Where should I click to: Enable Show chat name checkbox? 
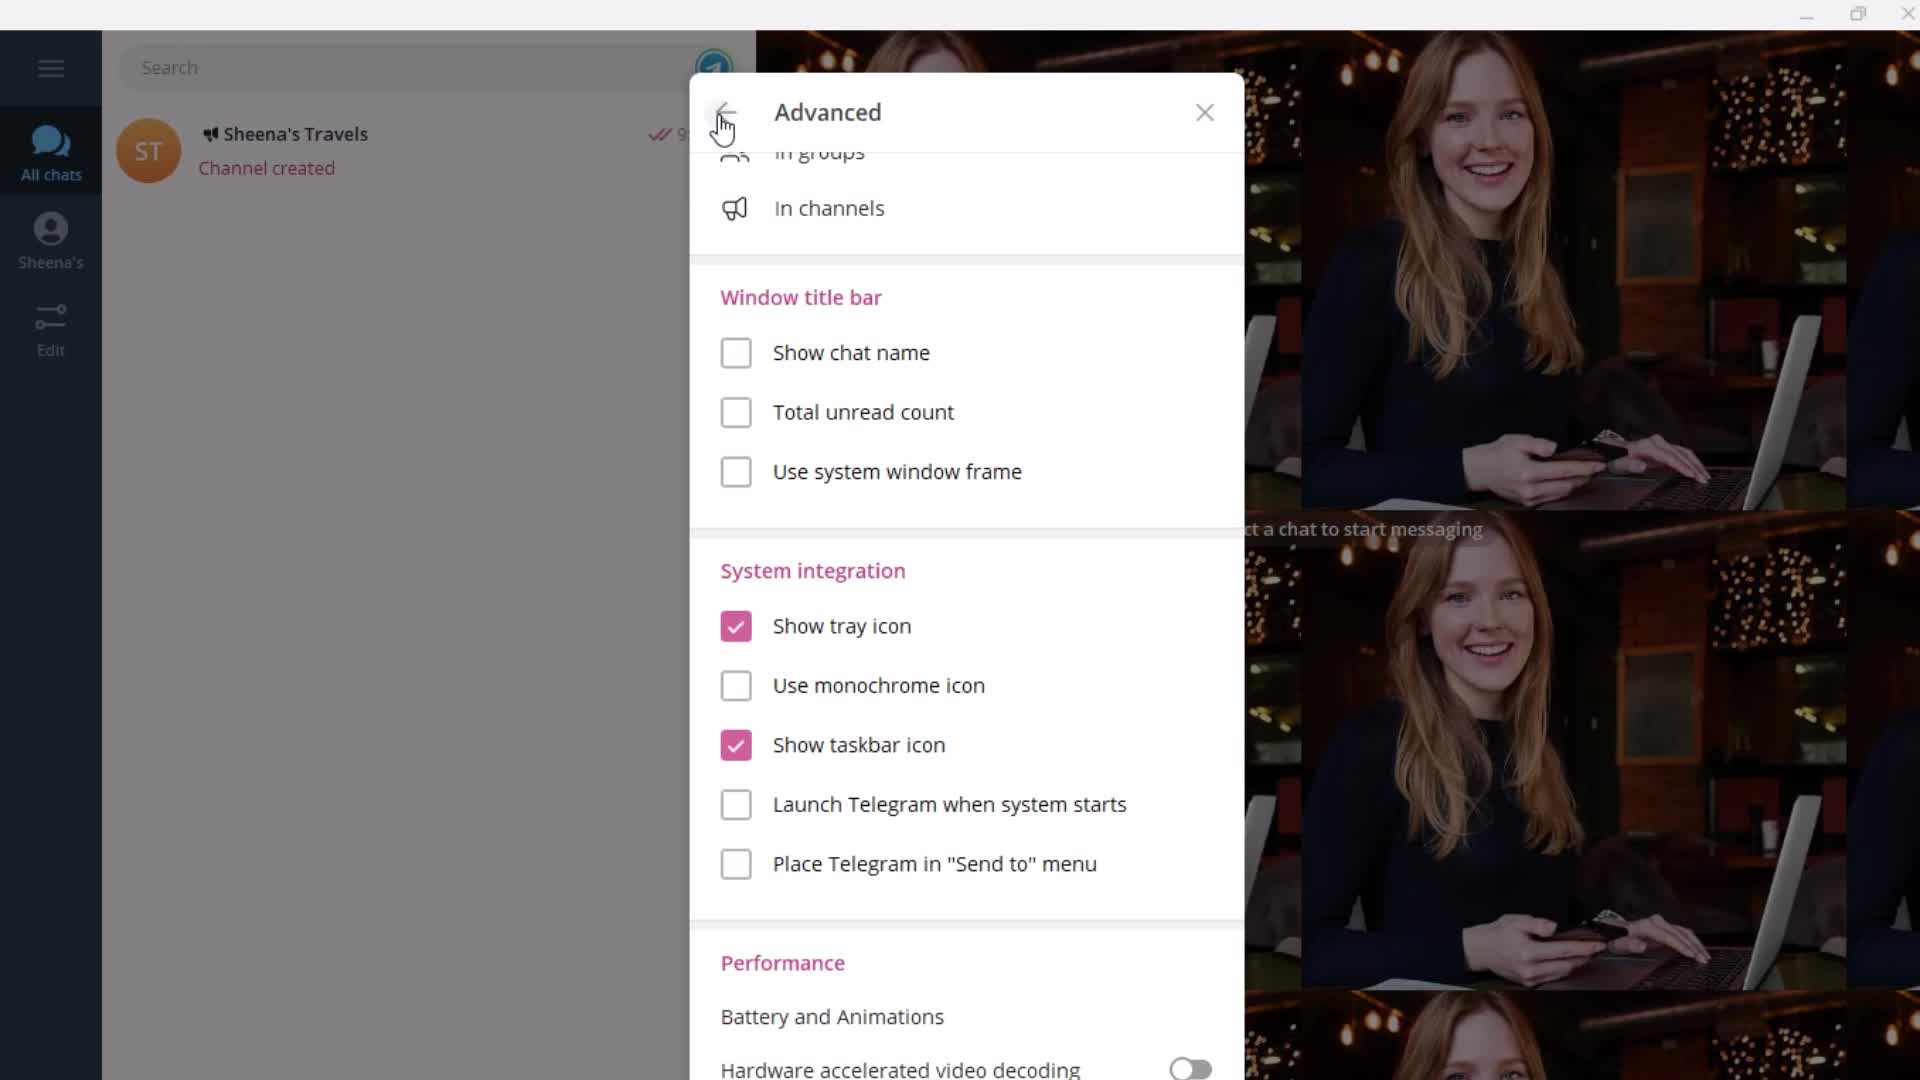(x=736, y=352)
